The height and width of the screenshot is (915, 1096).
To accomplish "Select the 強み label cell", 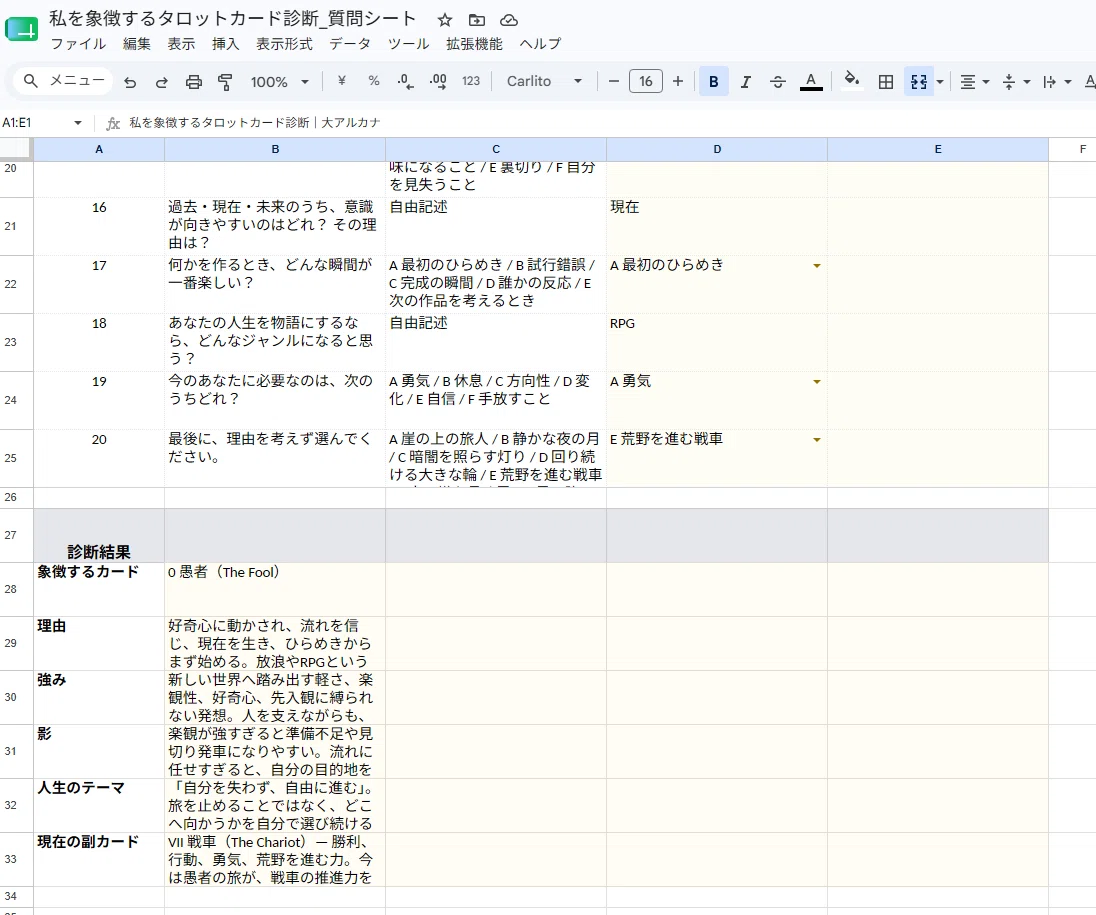I will [99, 697].
